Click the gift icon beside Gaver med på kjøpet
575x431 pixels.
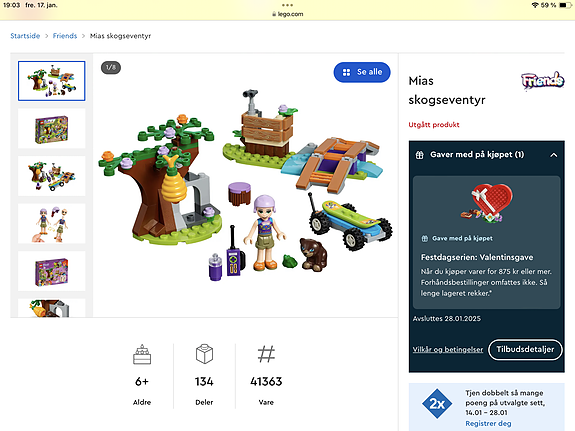click(x=420, y=155)
